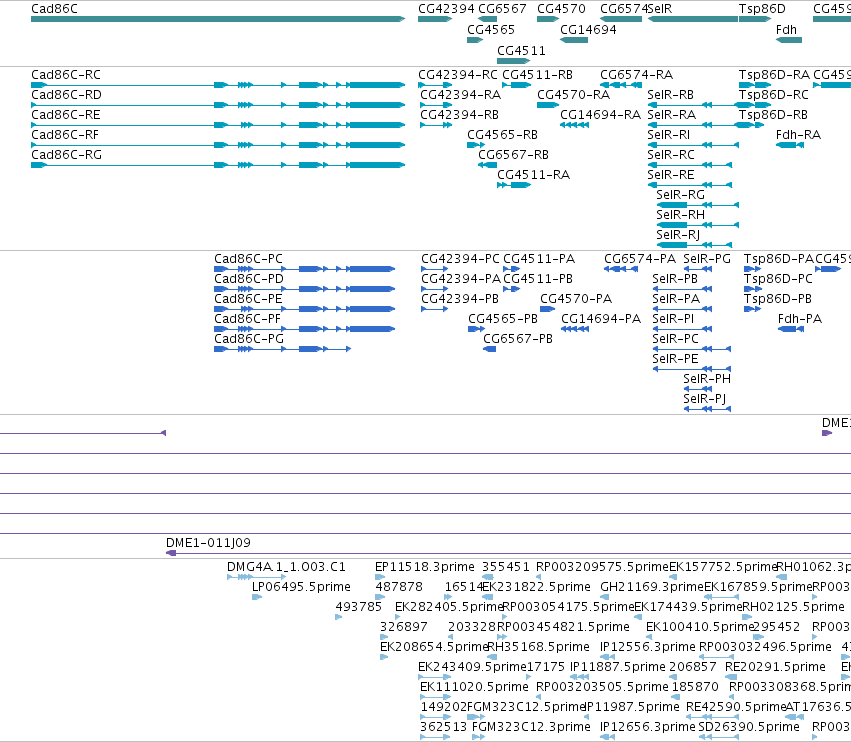Select the CG4570-PA protein

coord(548,309)
